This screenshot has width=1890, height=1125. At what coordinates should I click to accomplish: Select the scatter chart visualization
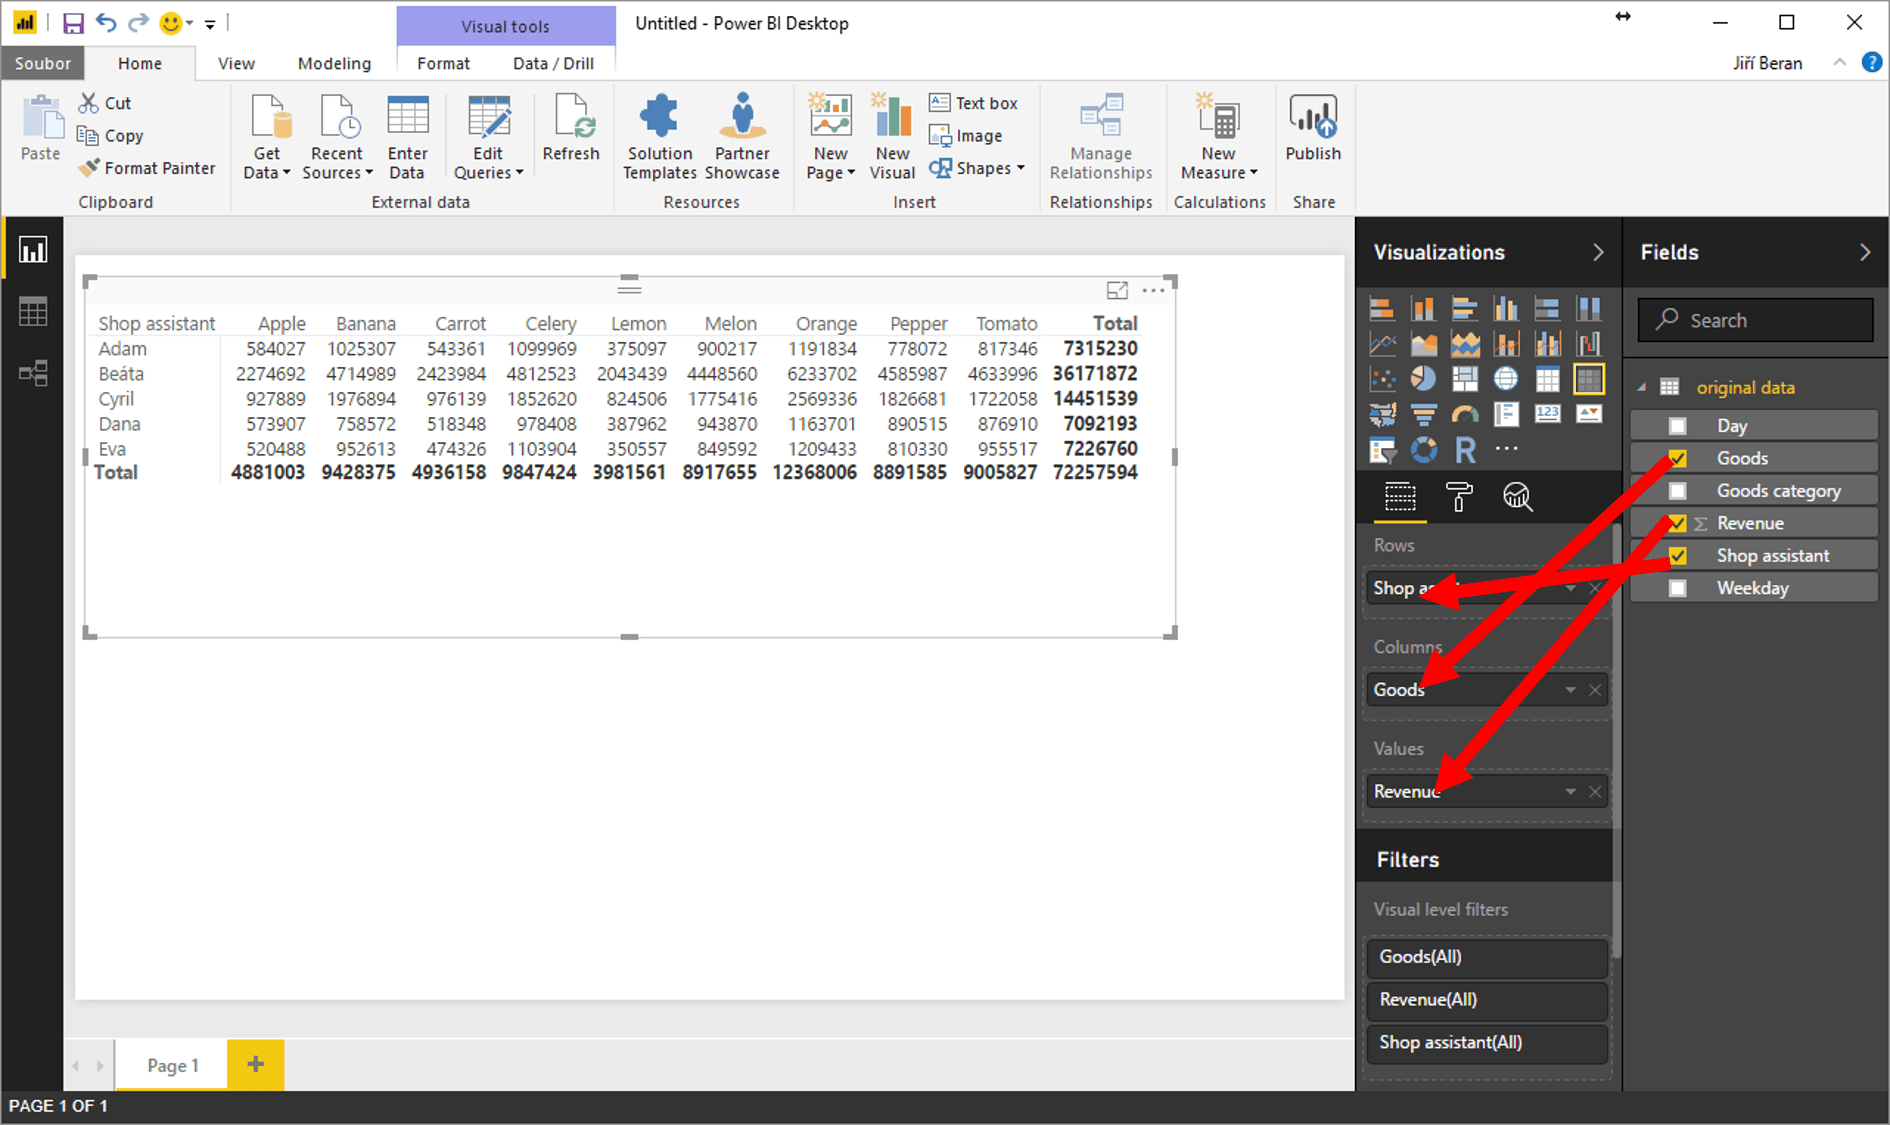click(1382, 380)
